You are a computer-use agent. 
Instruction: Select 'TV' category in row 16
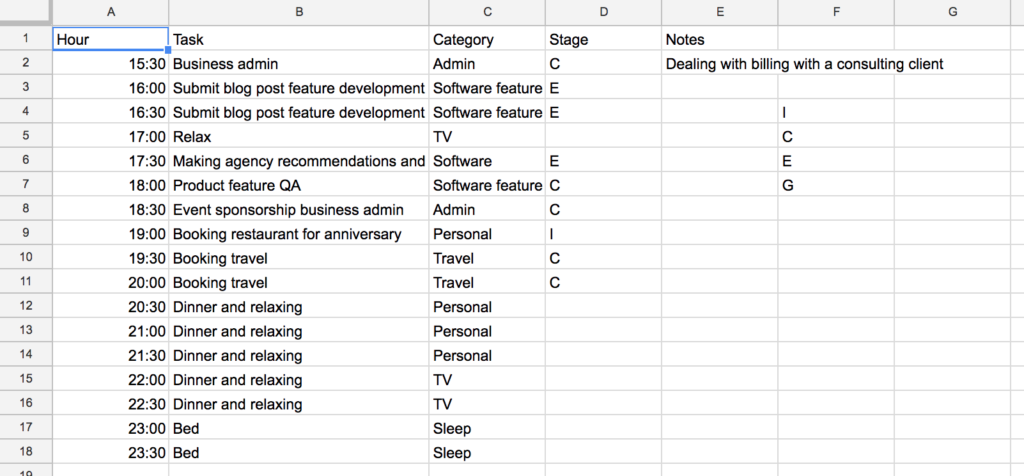pos(487,404)
